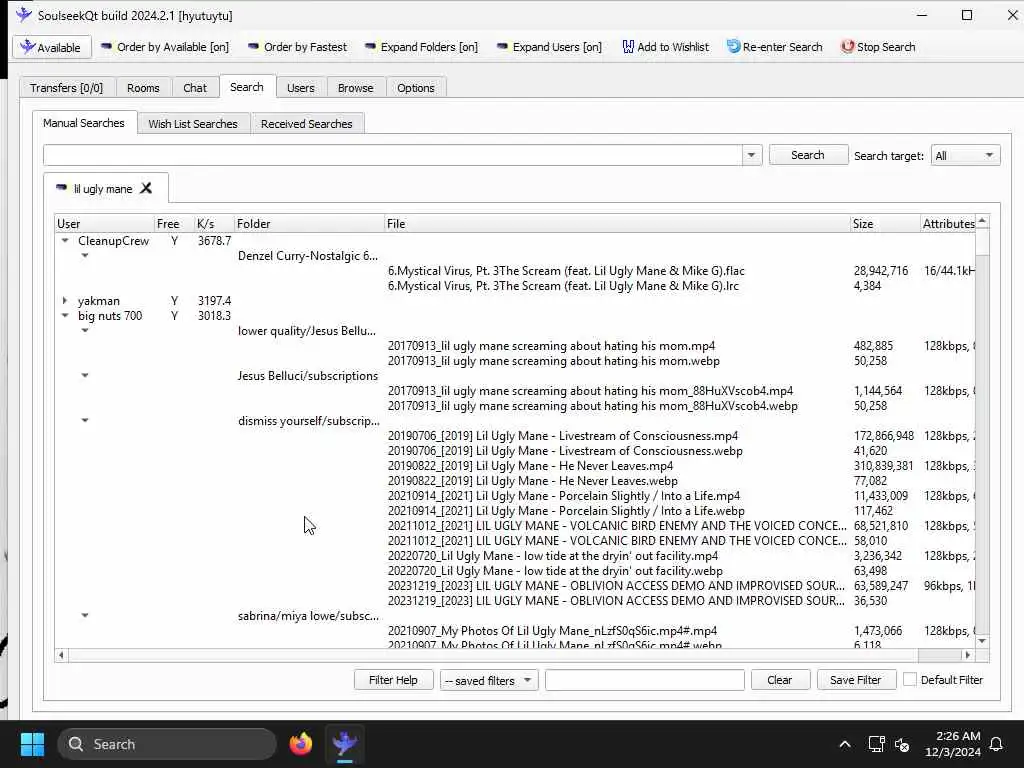Screen dimensions: 1024x768
Task: Select My Photos Of Lil Ugly Mane .mp4 file
Action: (552, 631)
